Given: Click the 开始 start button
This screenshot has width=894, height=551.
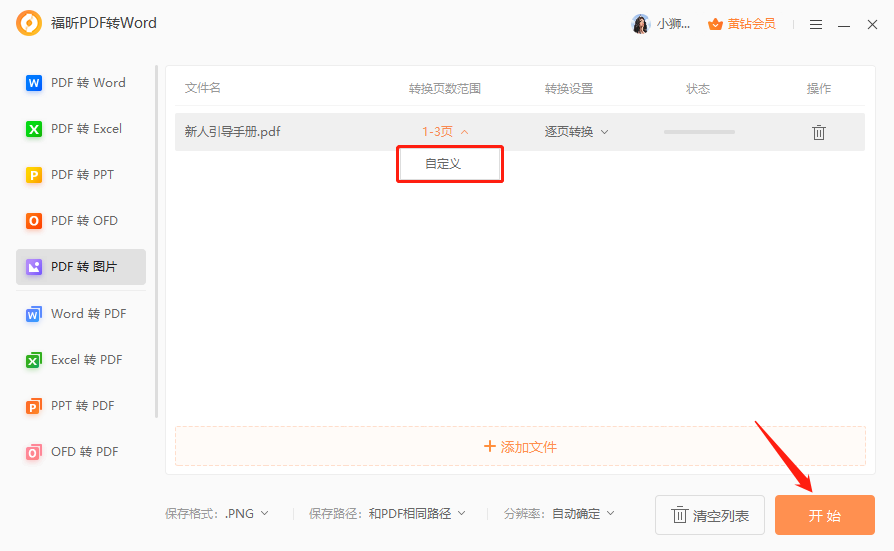Looking at the screenshot, I should point(824,515).
